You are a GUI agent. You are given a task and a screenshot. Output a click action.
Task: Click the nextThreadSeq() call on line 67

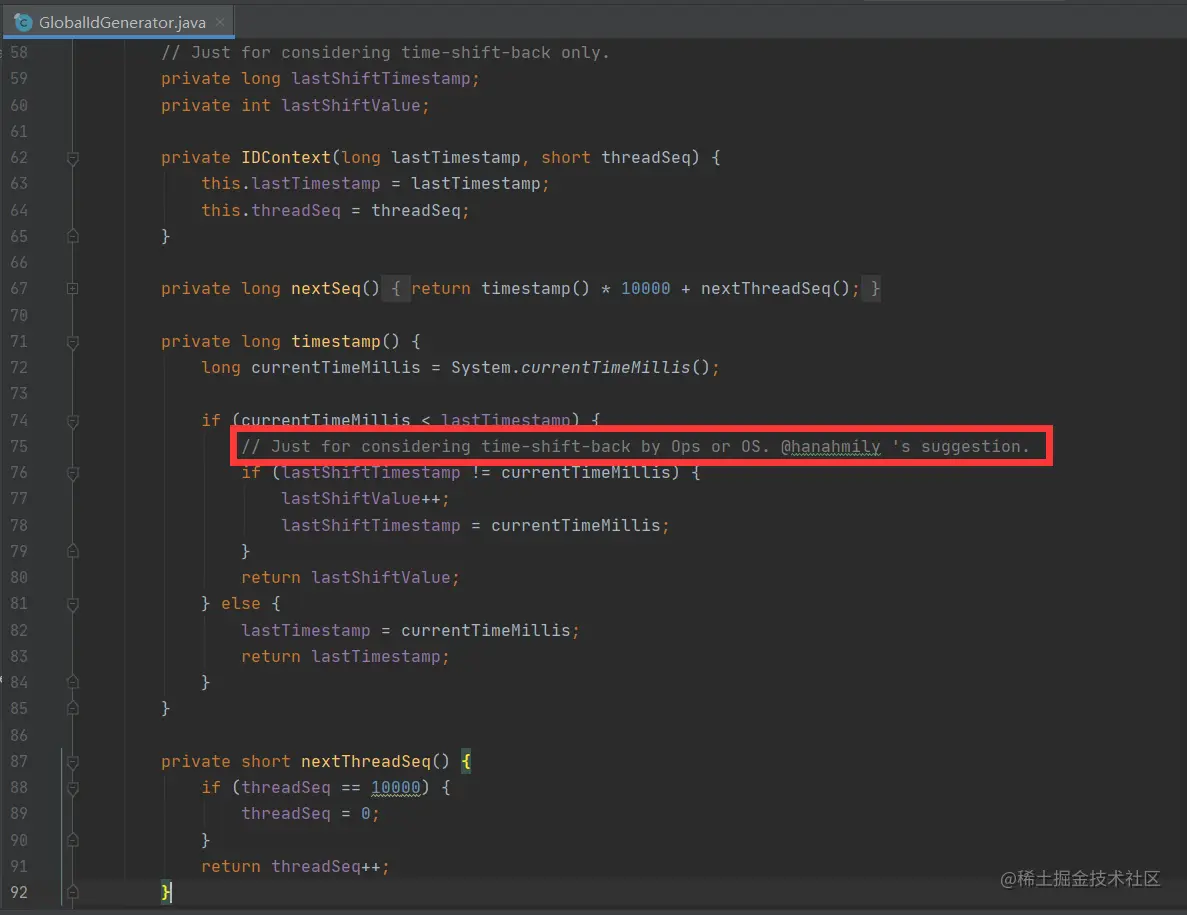pyautogui.click(x=775, y=288)
